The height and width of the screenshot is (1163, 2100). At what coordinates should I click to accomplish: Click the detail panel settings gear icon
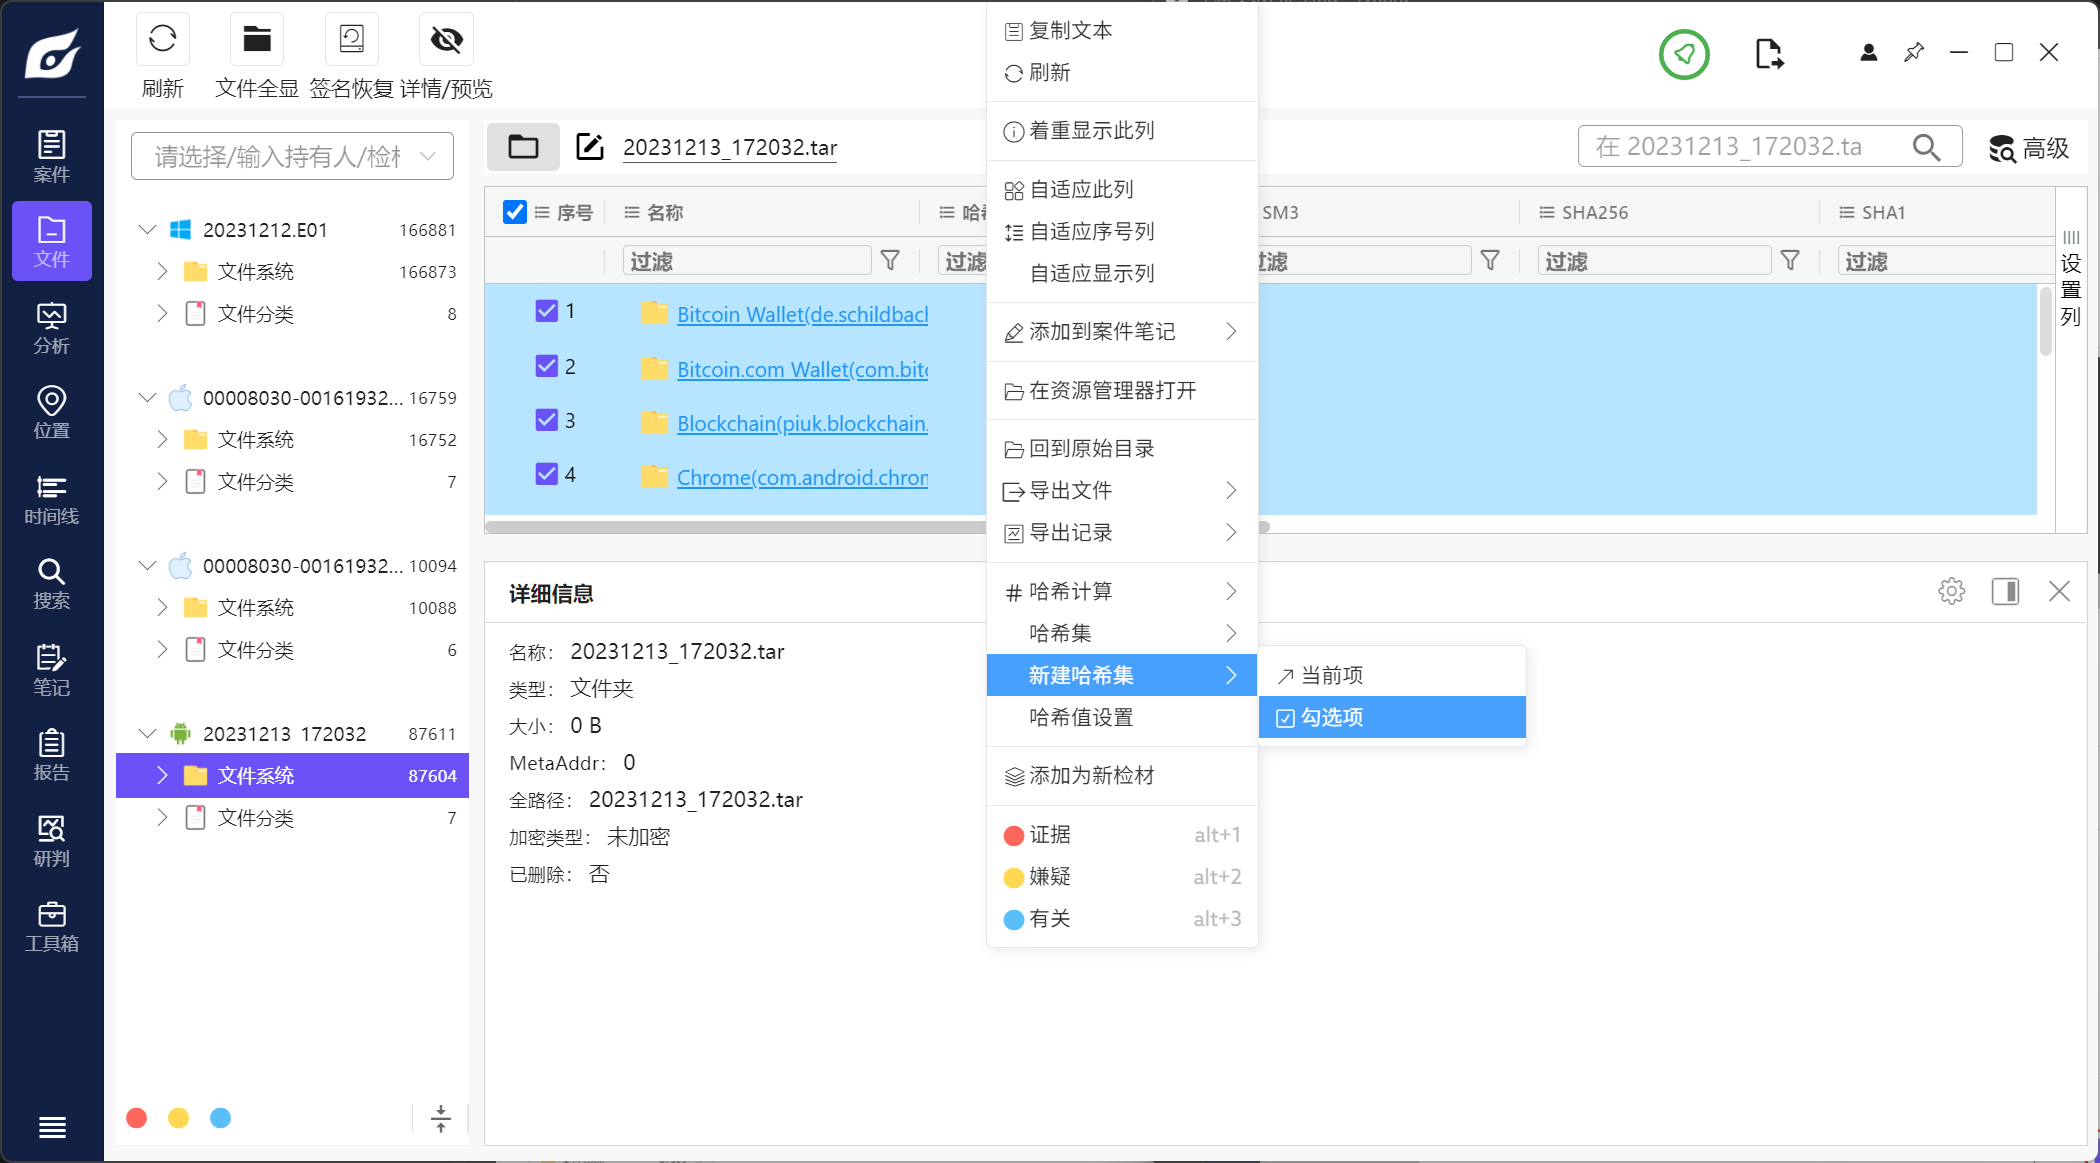click(1951, 591)
